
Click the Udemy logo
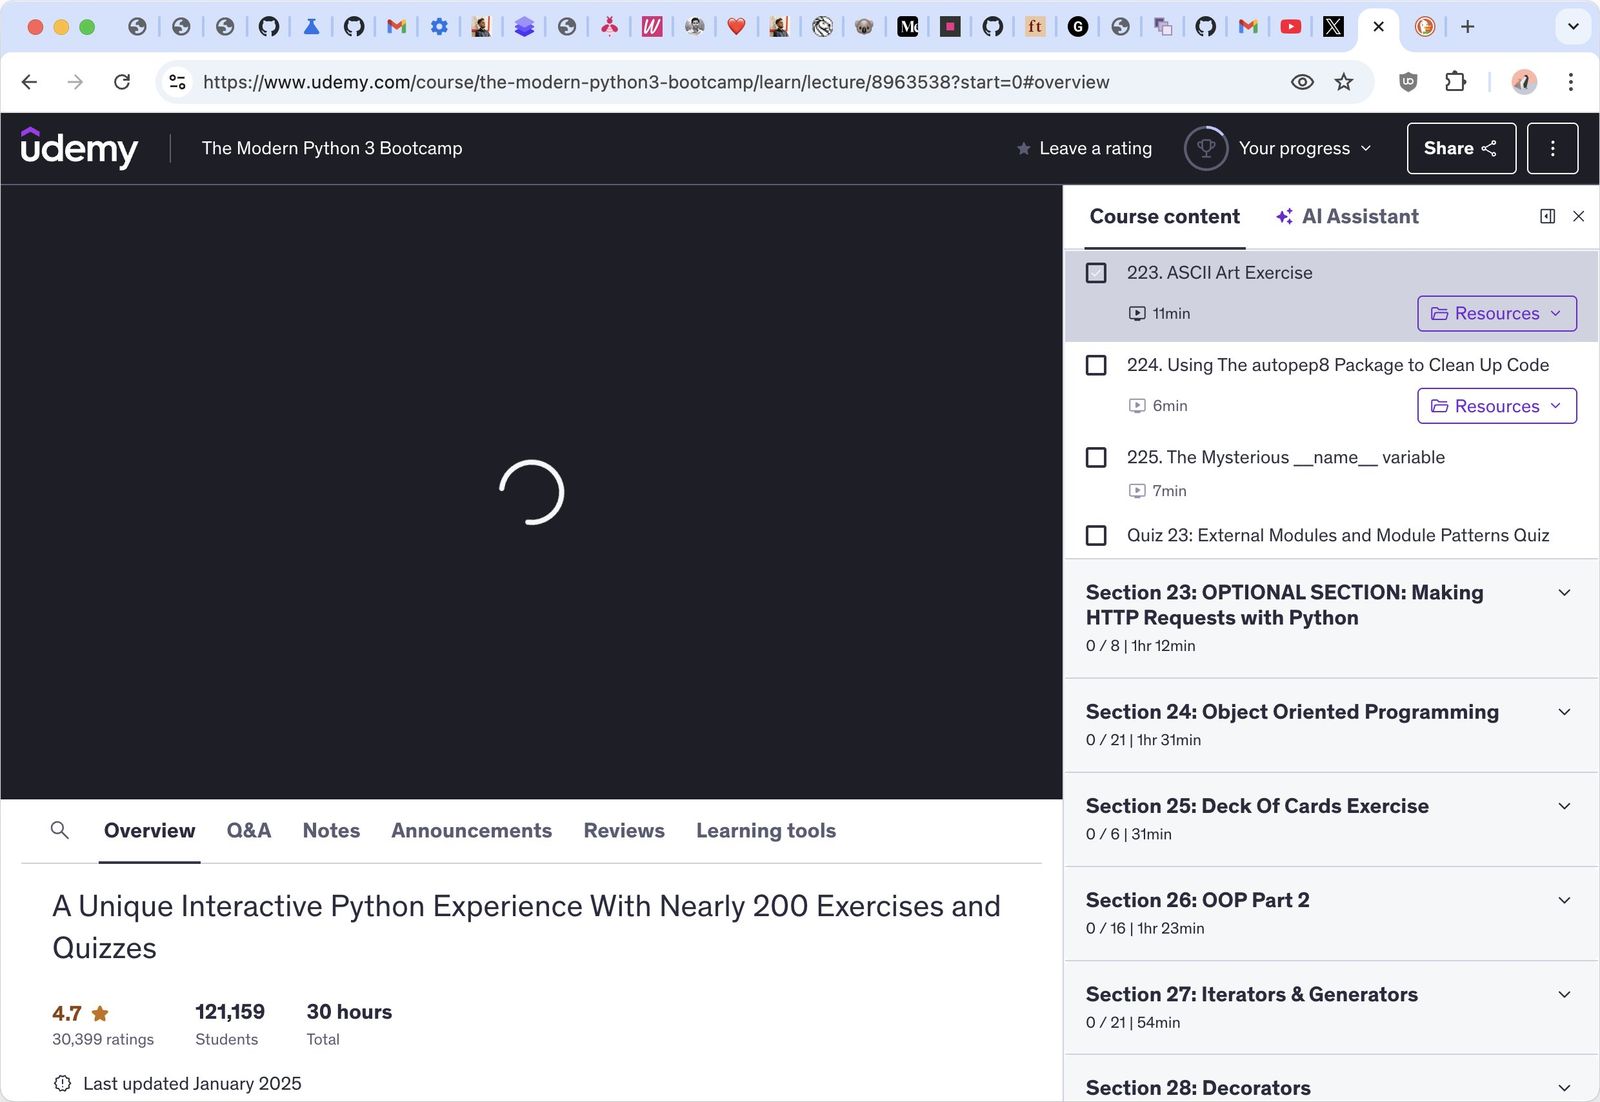point(79,148)
